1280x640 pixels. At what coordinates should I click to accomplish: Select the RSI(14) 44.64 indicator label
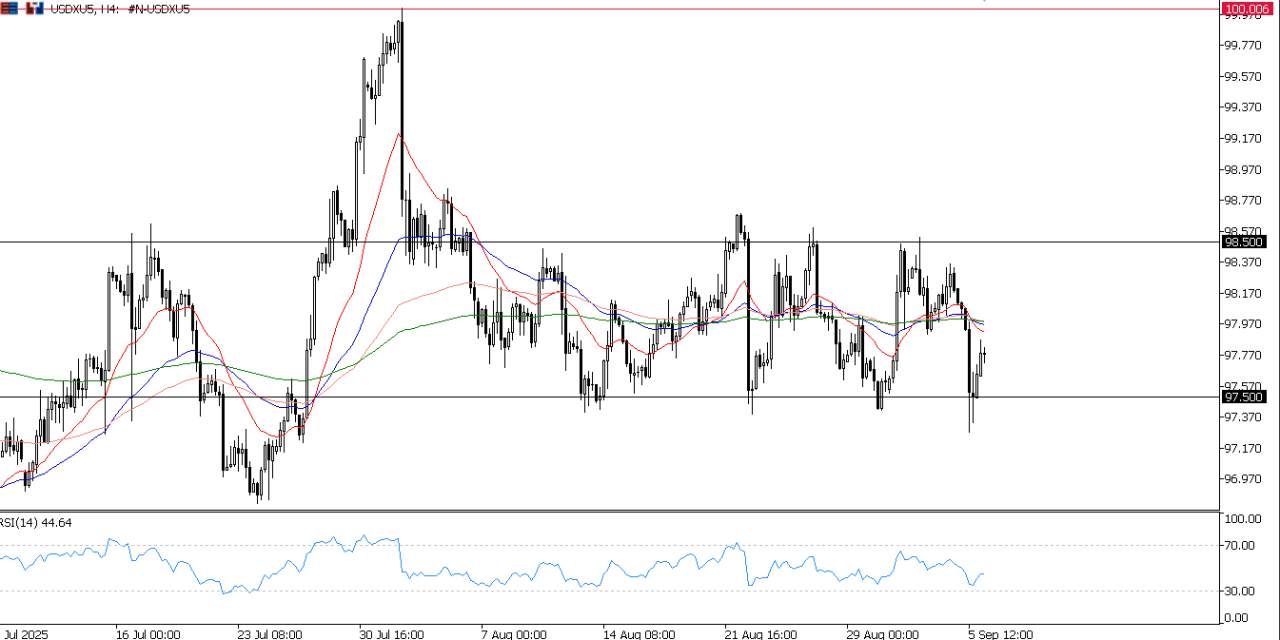tap(36, 522)
